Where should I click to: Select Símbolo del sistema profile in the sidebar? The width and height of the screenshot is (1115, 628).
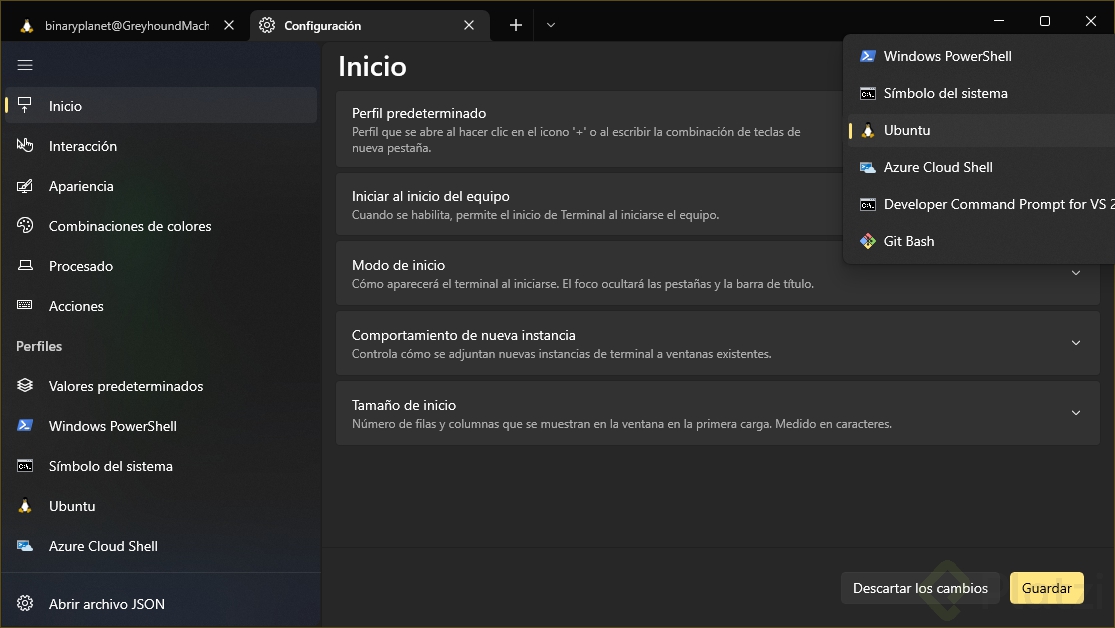161,466
